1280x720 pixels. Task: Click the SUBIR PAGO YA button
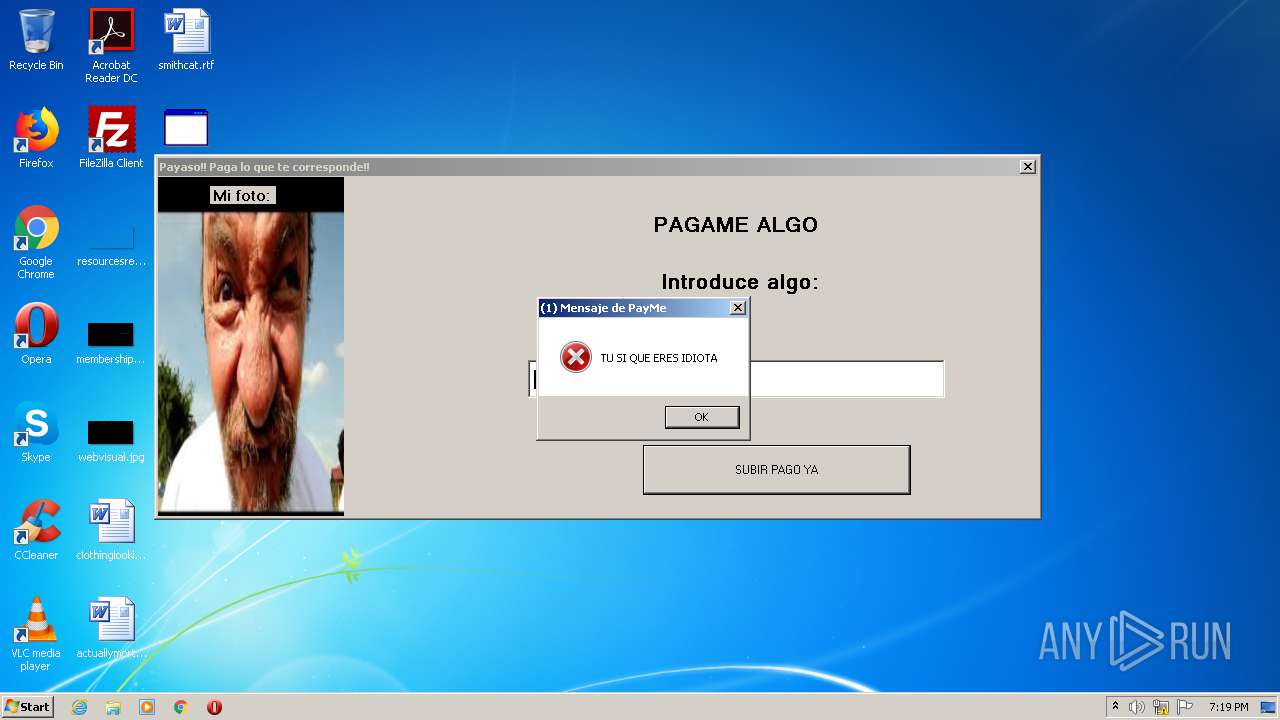point(777,470)
